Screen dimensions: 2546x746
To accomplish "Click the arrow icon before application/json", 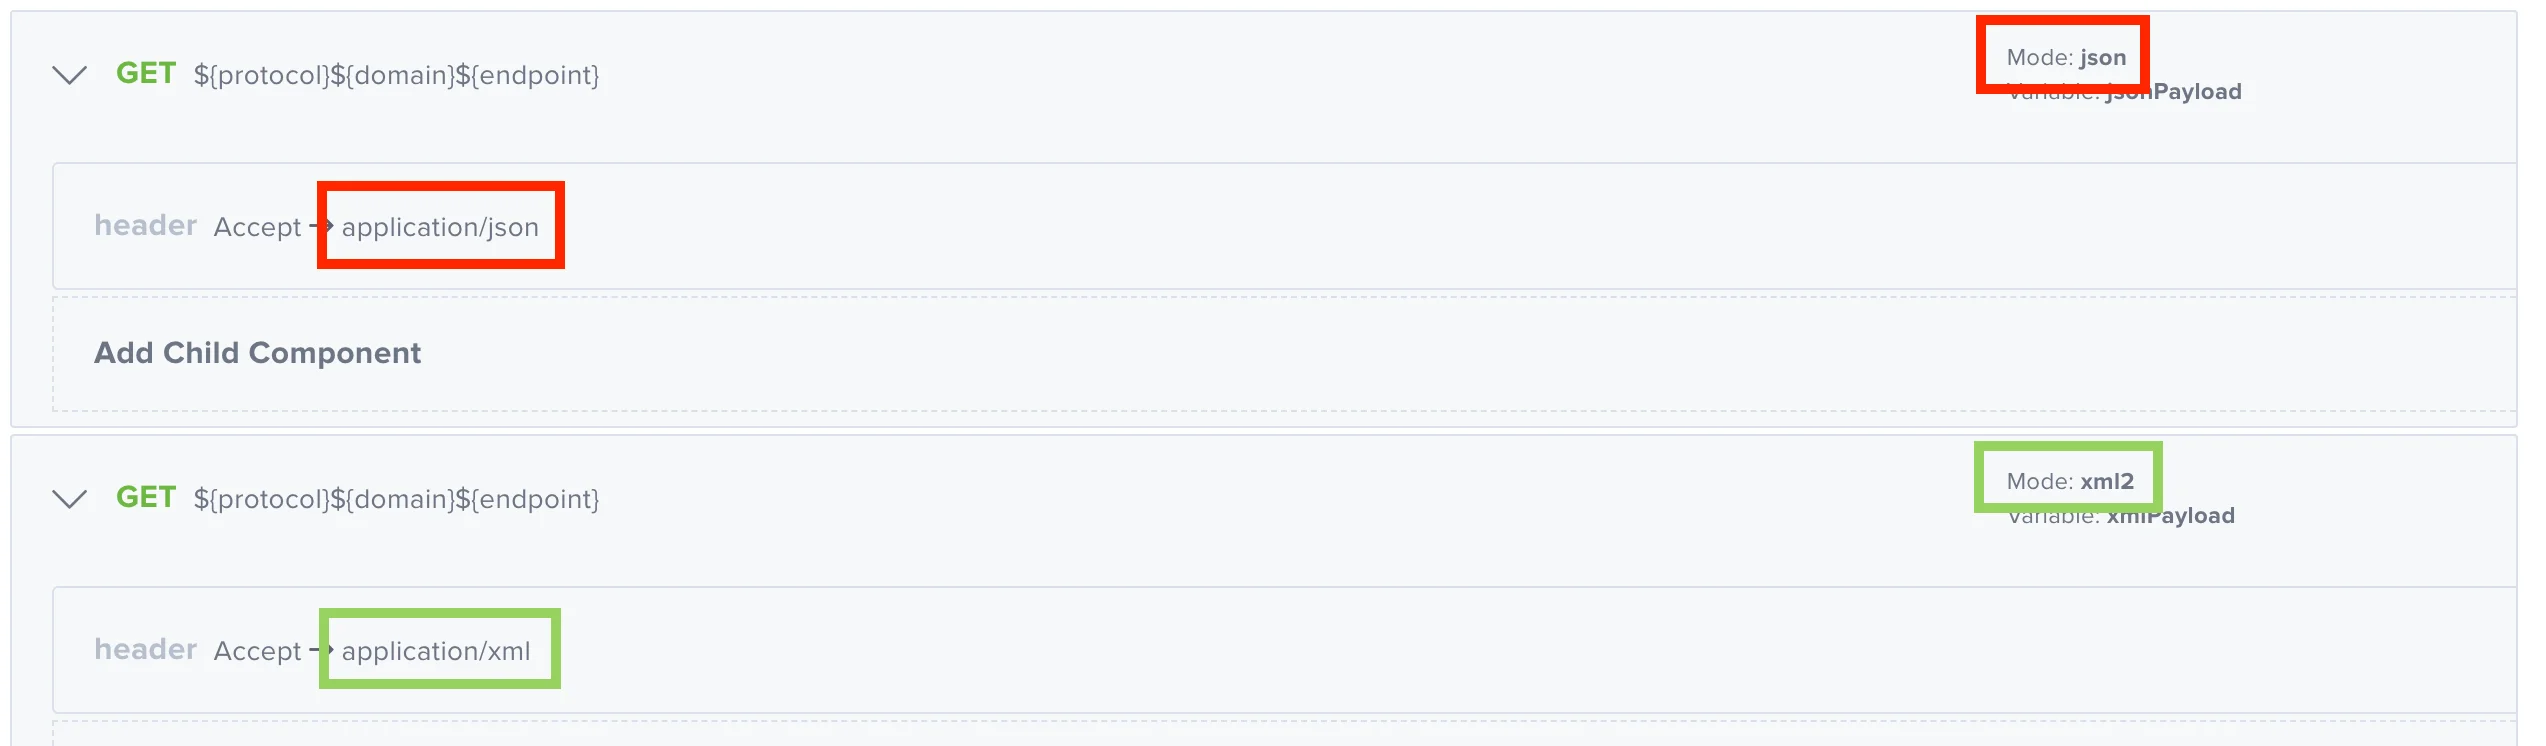I will (322, 226).
